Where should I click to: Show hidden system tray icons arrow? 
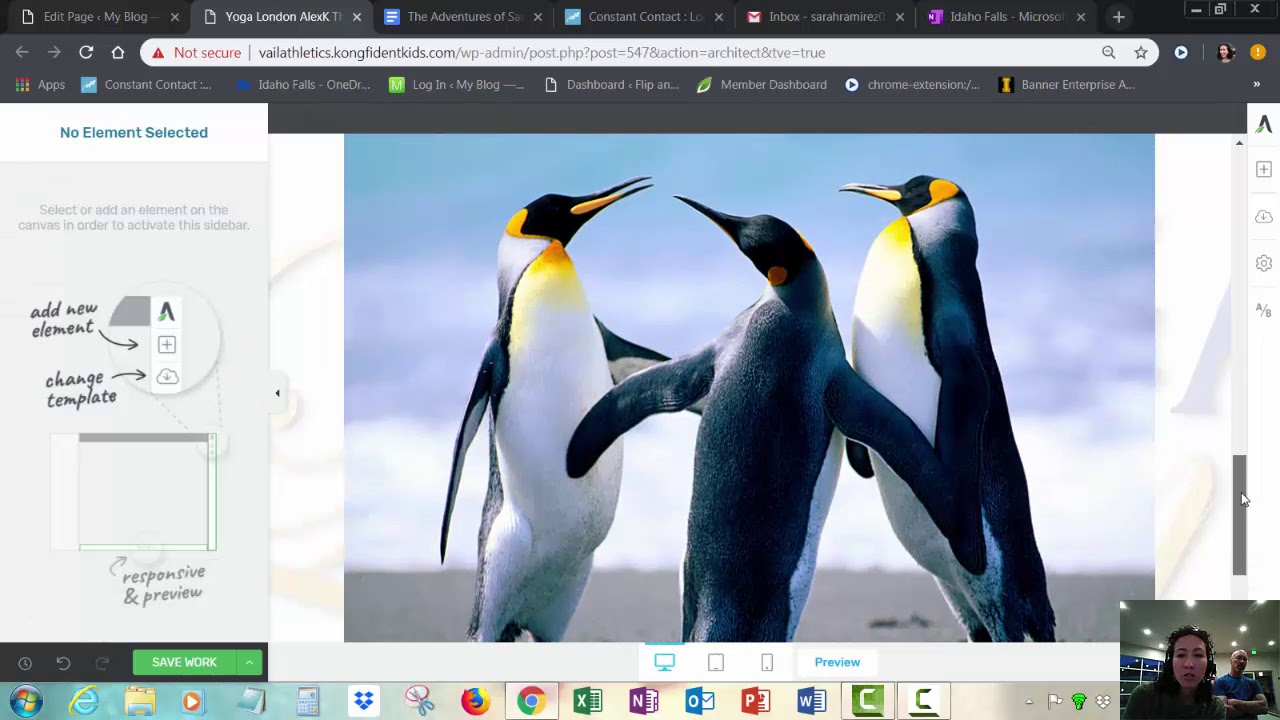click(x=1029, y=701)
